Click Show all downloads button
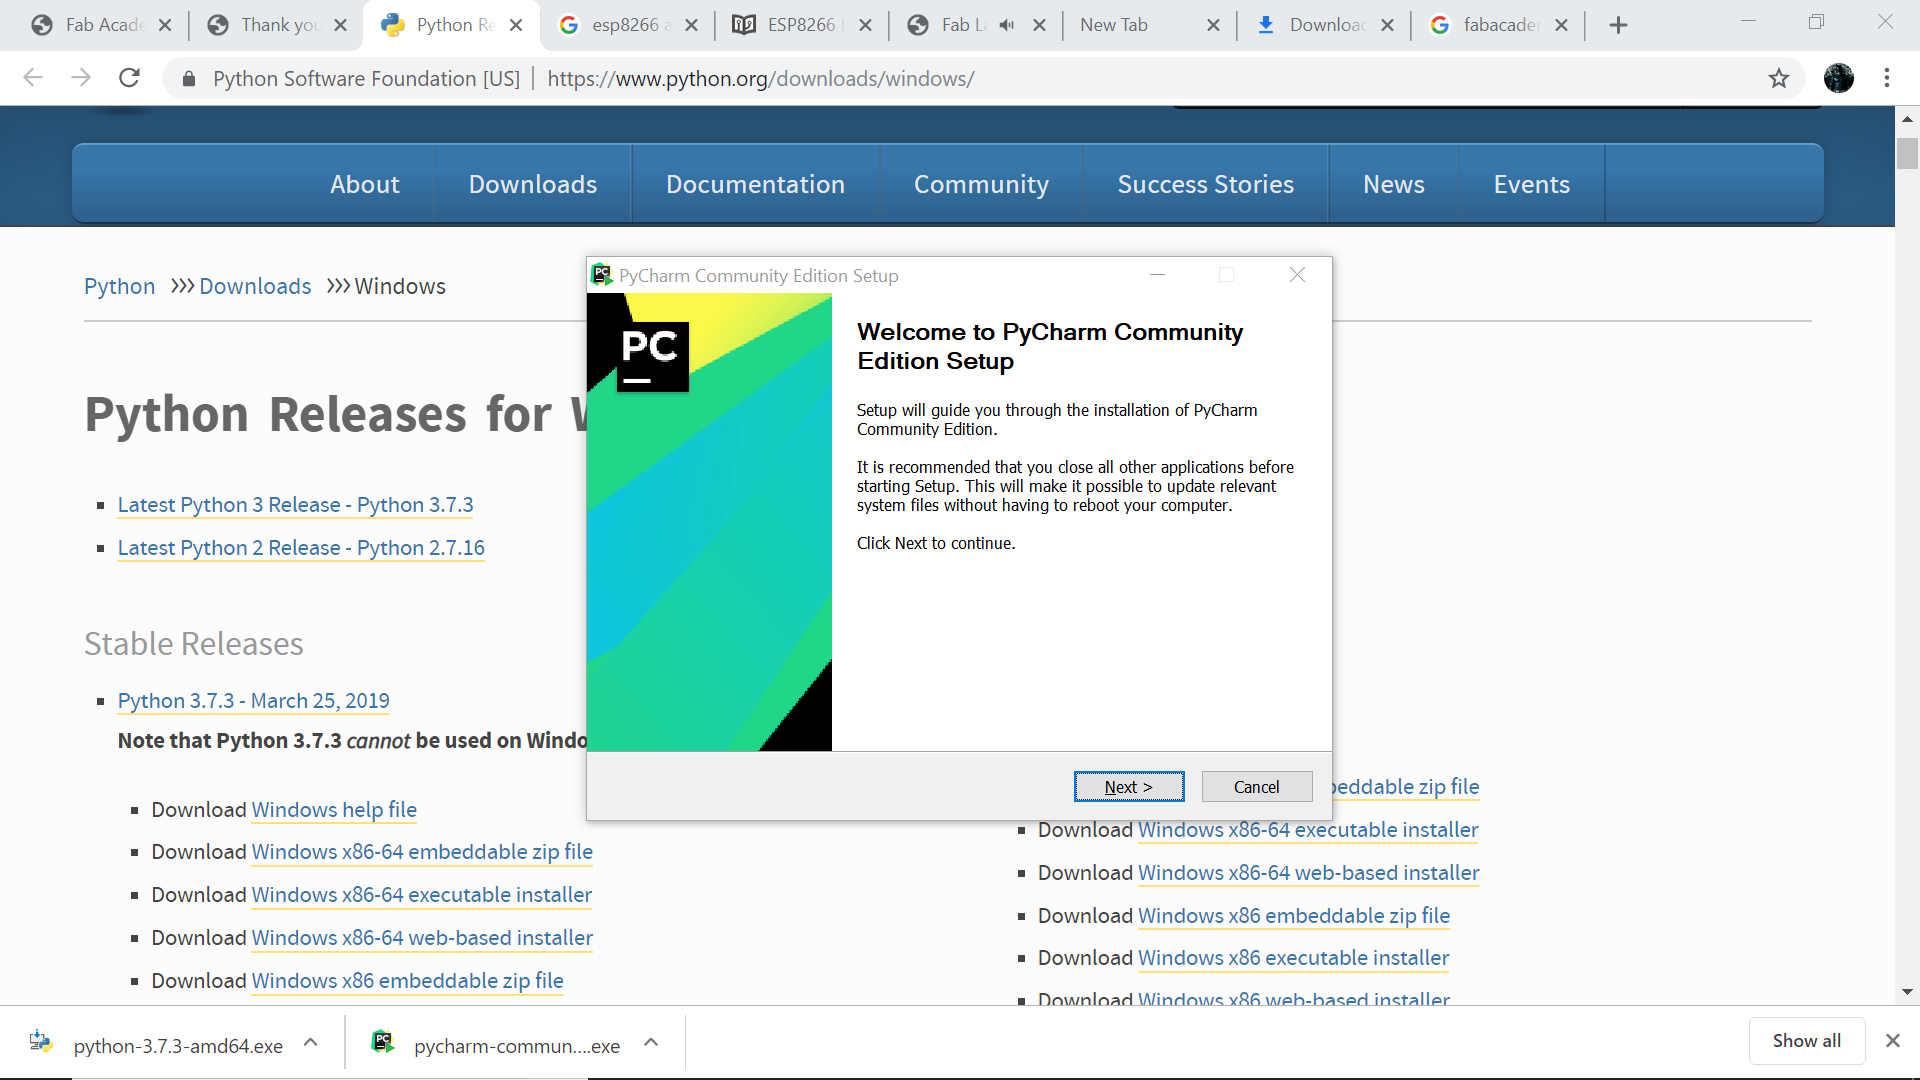The image size is (1920, 1080). click(x=1806, y=1041)
